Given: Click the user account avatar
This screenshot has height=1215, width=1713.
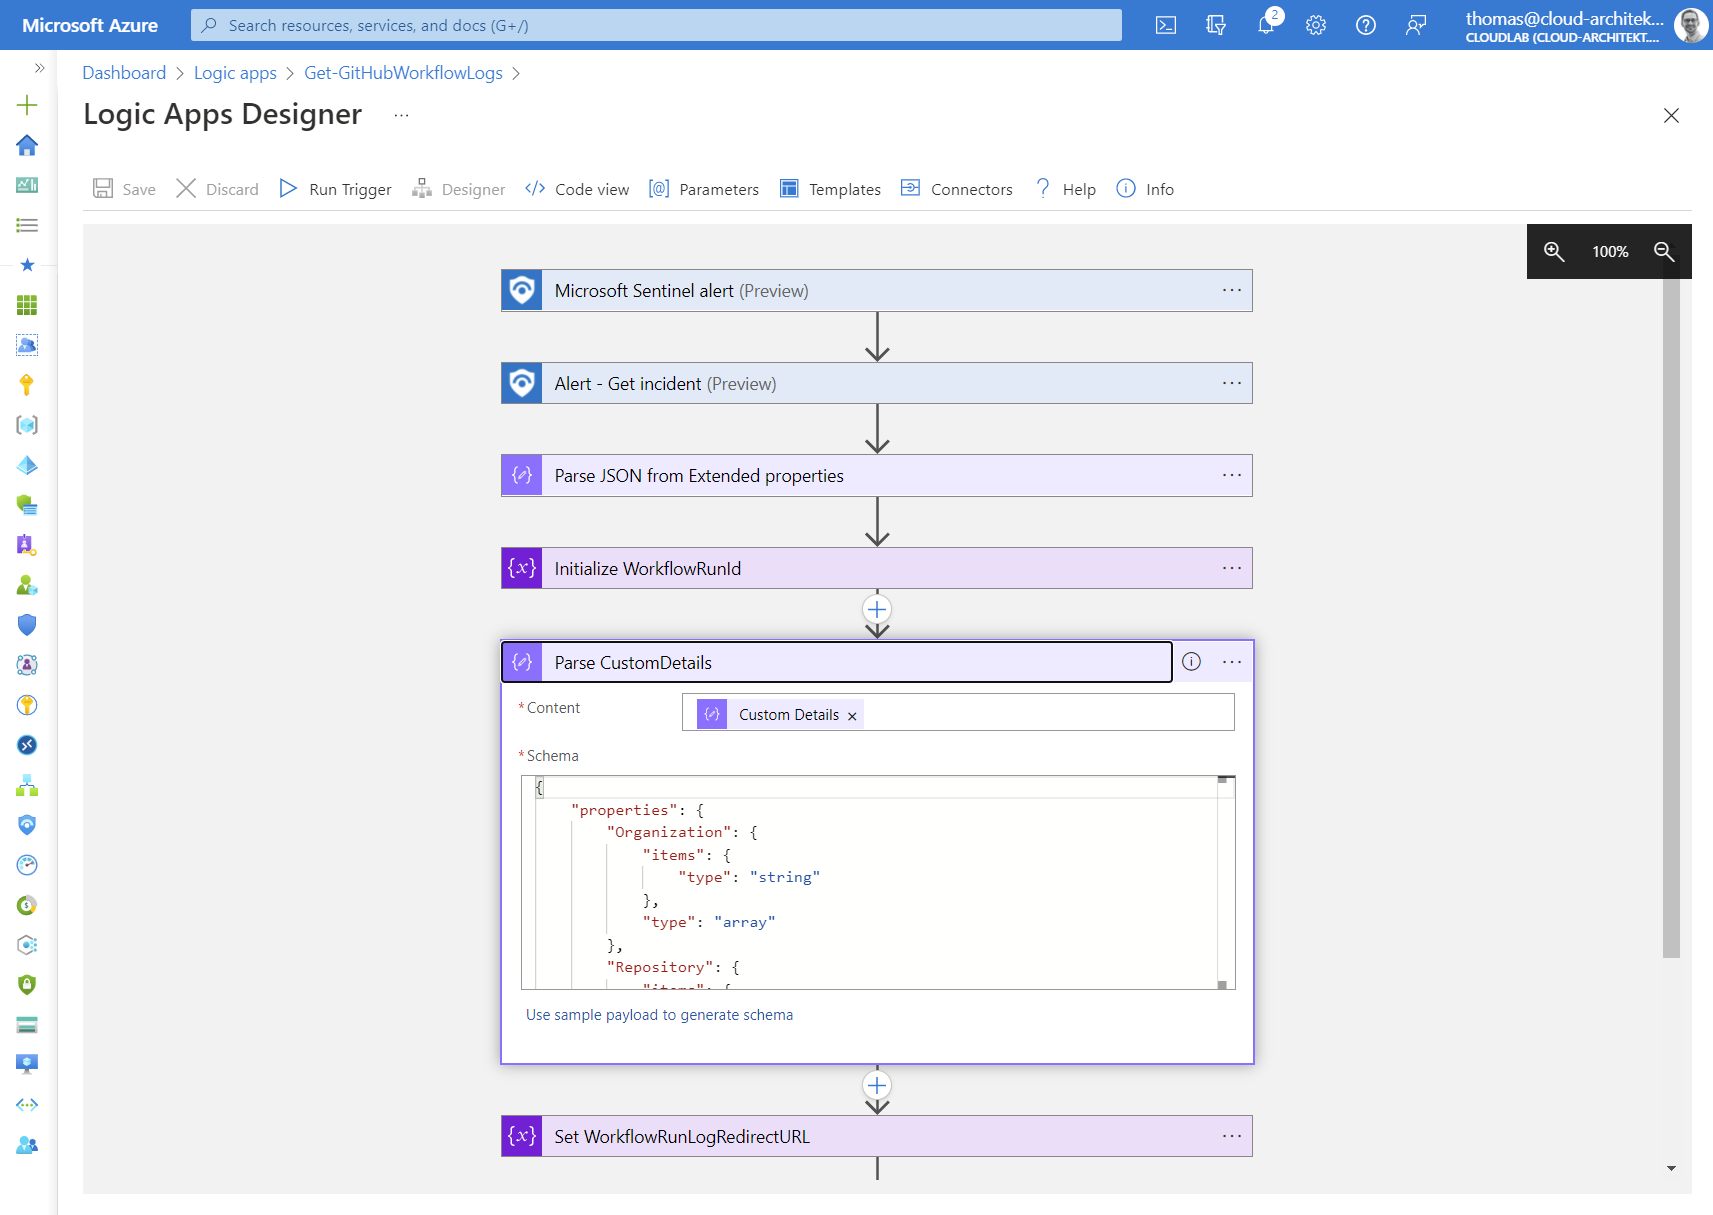Looking at the screenshot, I should [1691, 25].
